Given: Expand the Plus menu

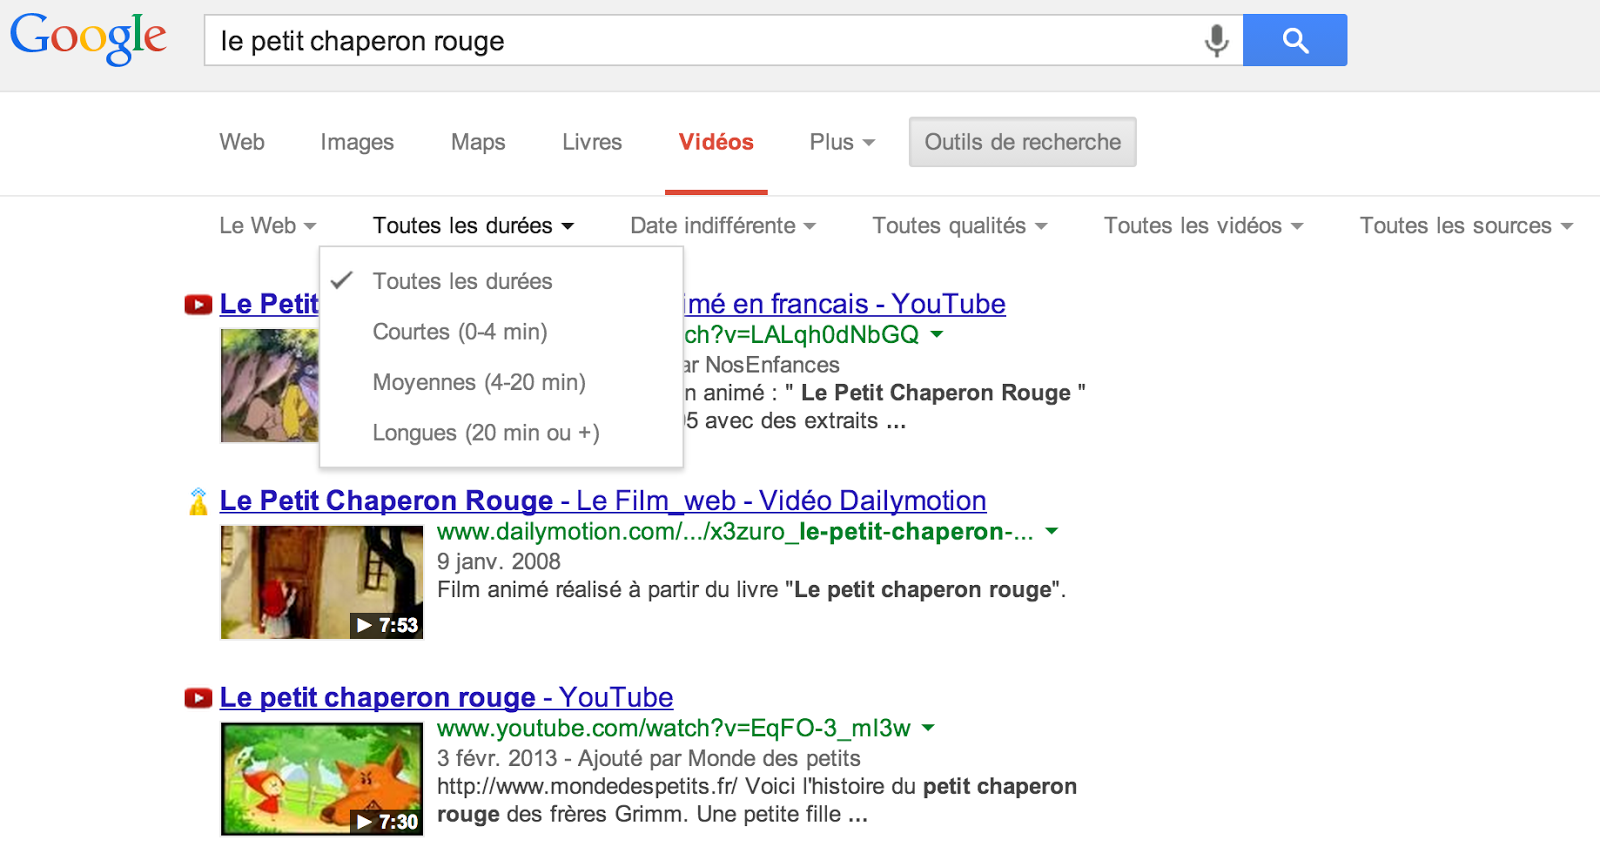Looking at the screenshot, I should coord(842,142).
